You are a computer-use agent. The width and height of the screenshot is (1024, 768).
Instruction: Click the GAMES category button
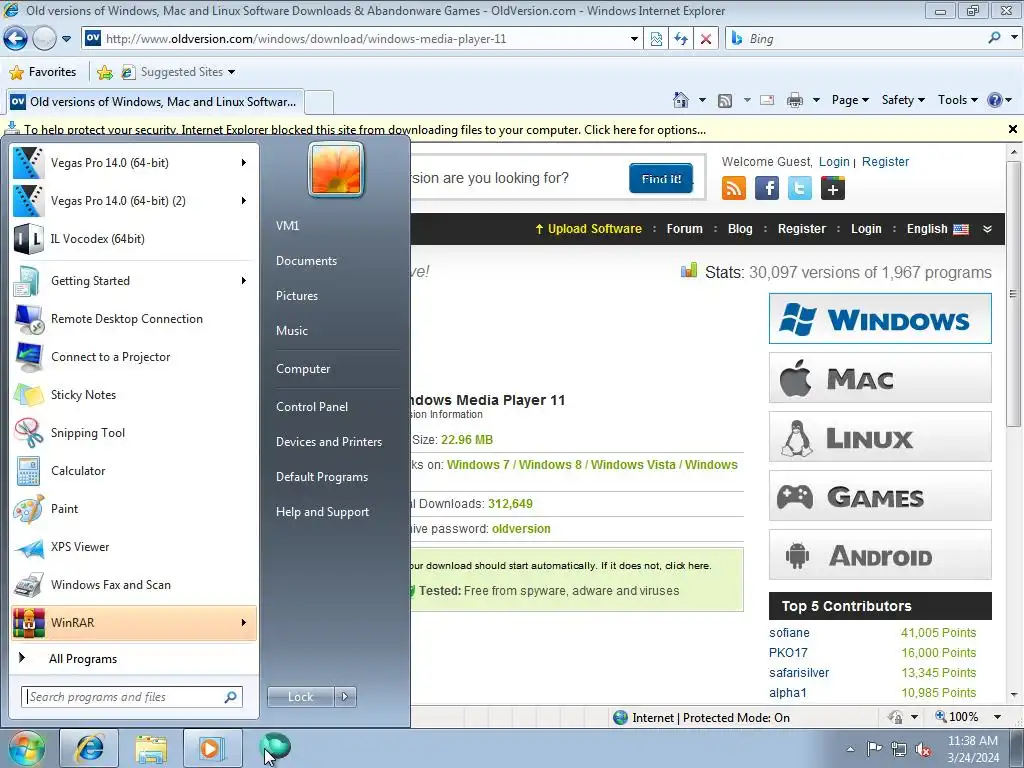click(x=880, y=496)
